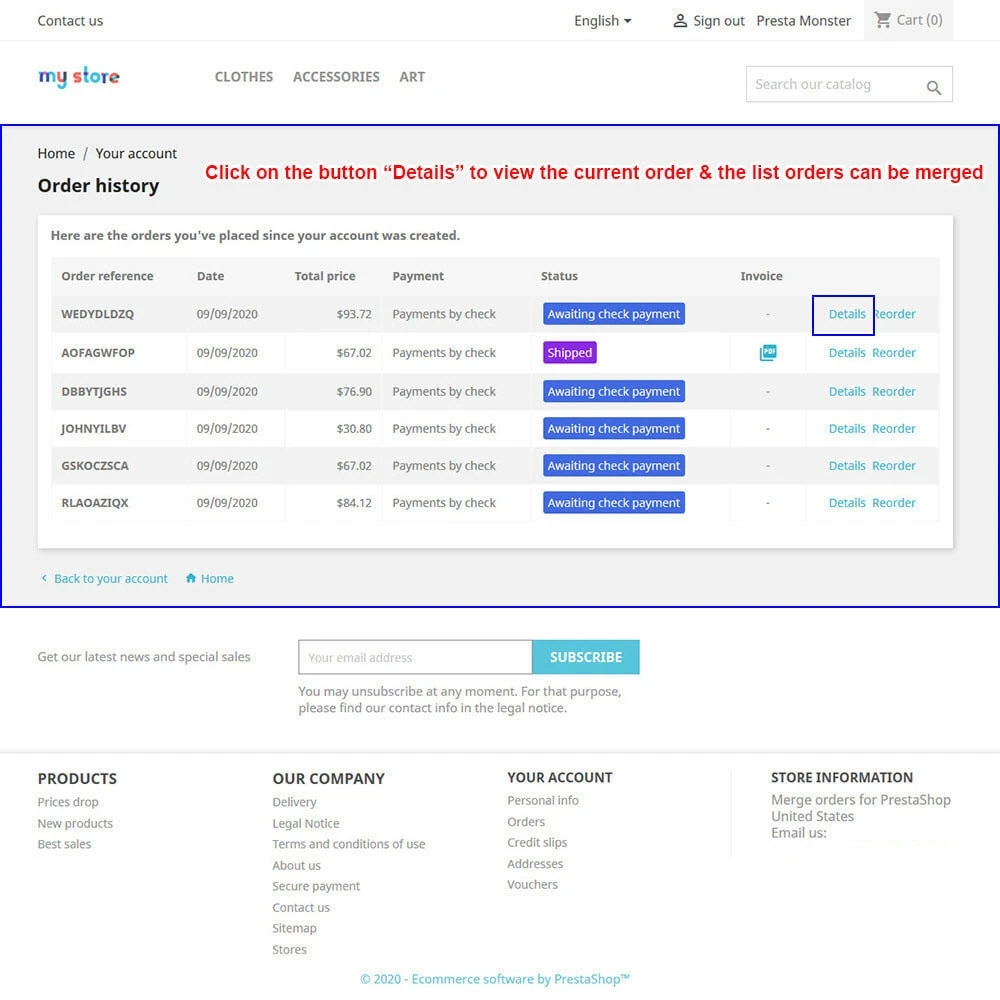Image resolution: width=1000 pixels, height=1000 pixels.
Task: View Details of order GSKOCZSCA
Action: (847, 466)
